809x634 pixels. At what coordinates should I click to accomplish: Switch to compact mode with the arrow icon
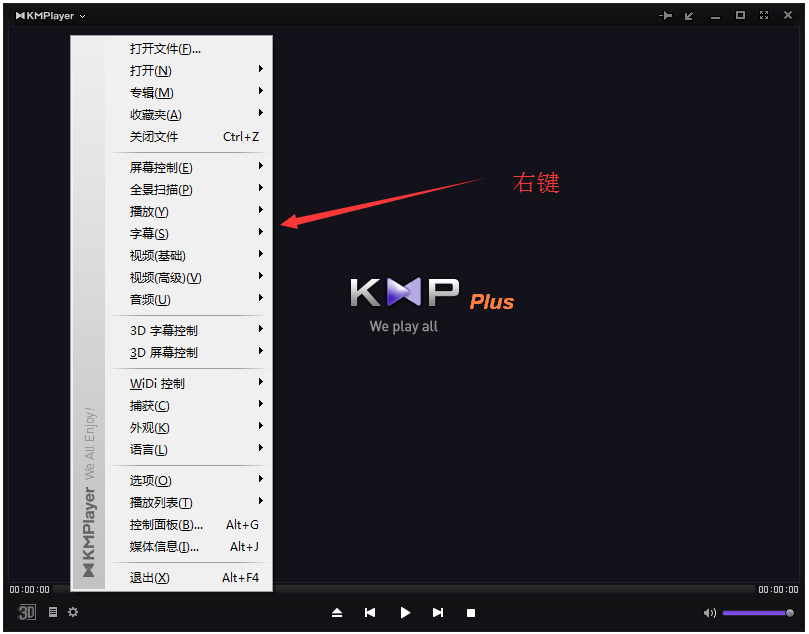[x=689, y=15]
